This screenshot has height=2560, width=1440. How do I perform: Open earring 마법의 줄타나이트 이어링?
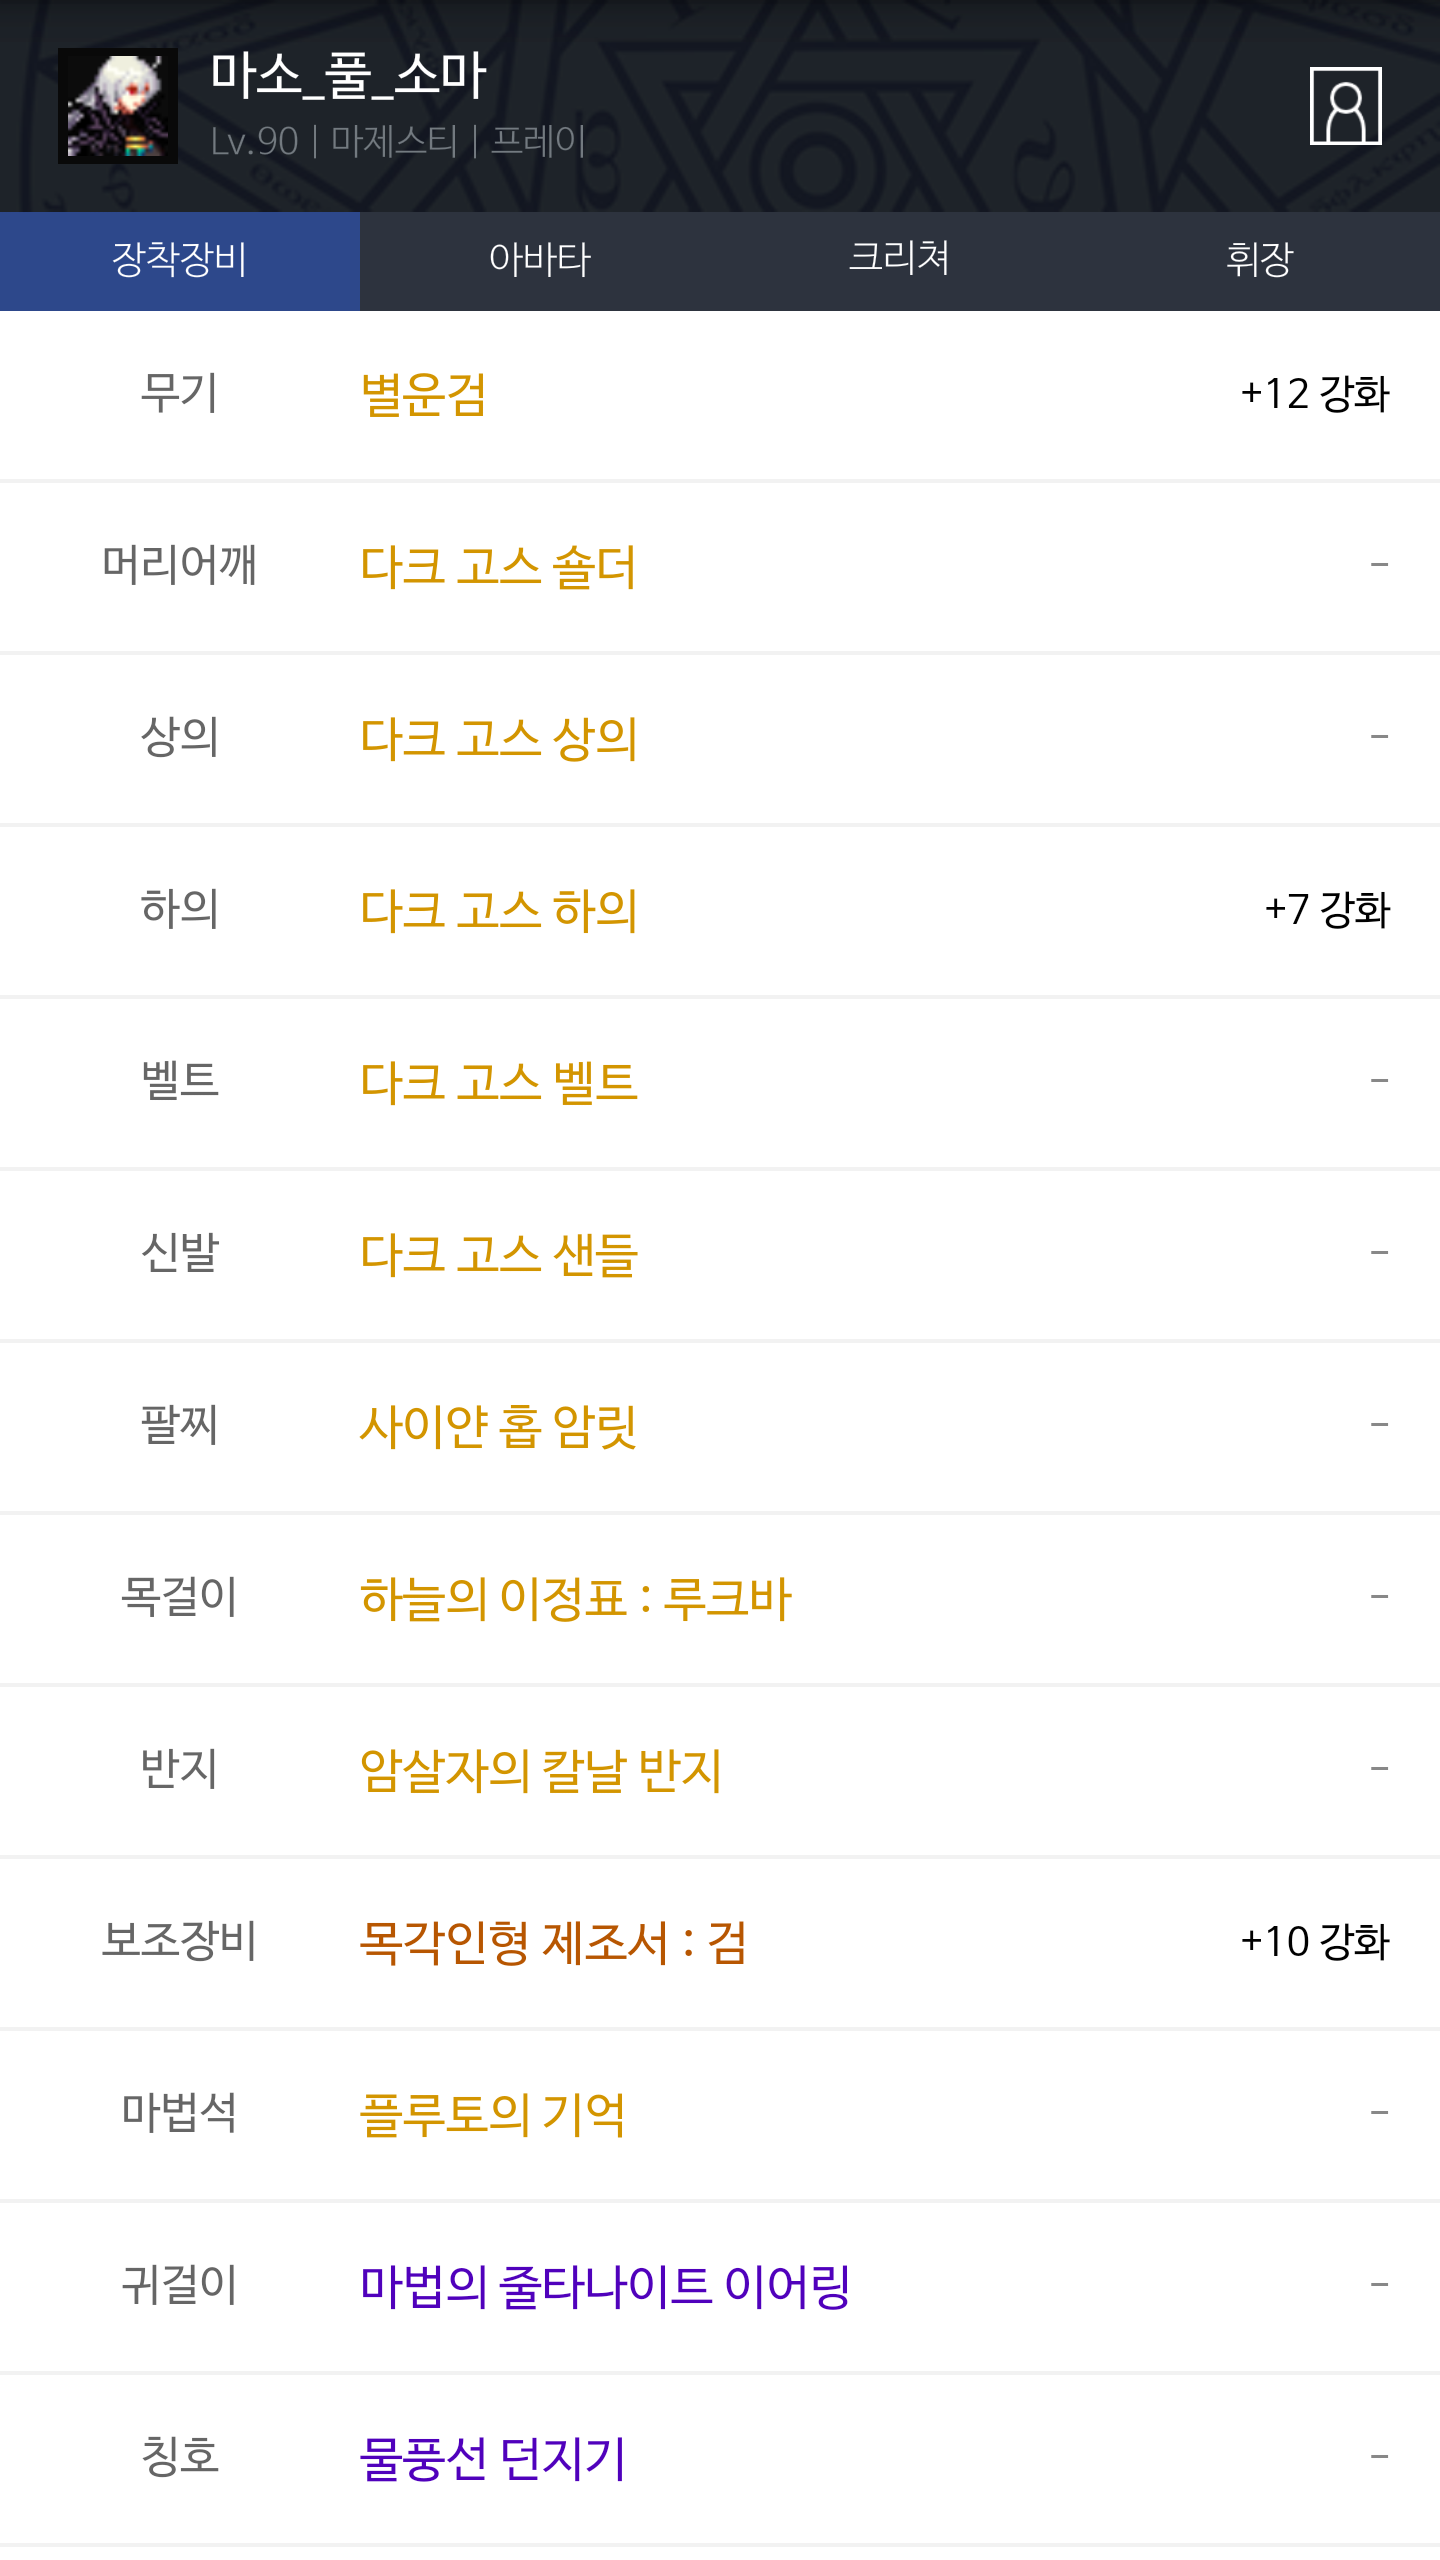605,2286
